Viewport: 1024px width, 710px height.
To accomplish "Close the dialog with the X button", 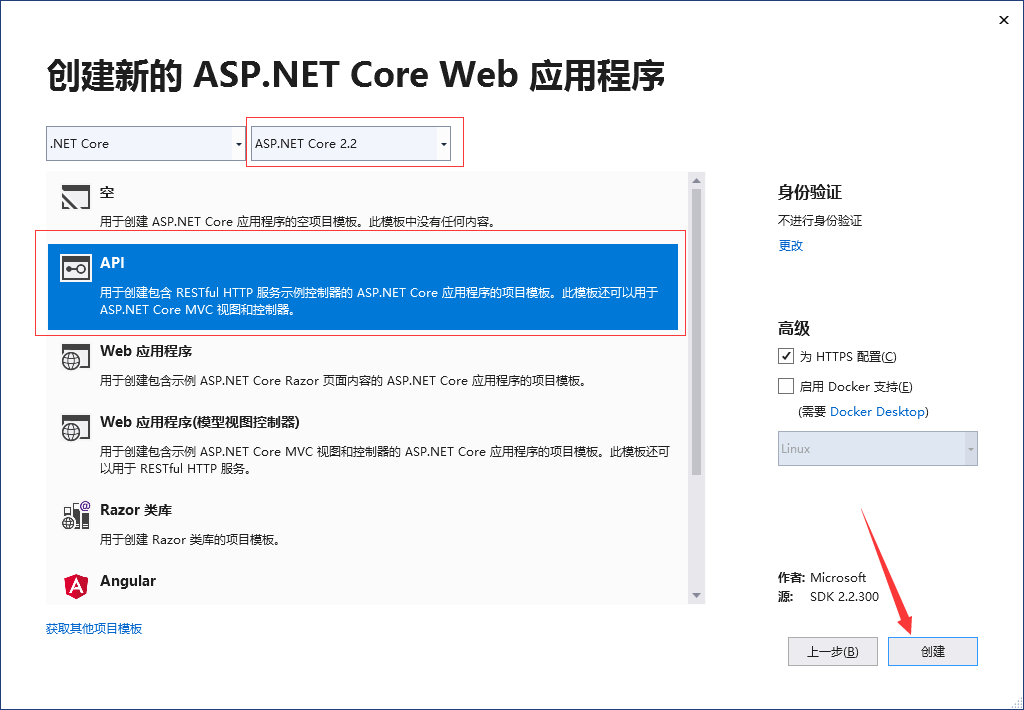I will coord(1004,20).
